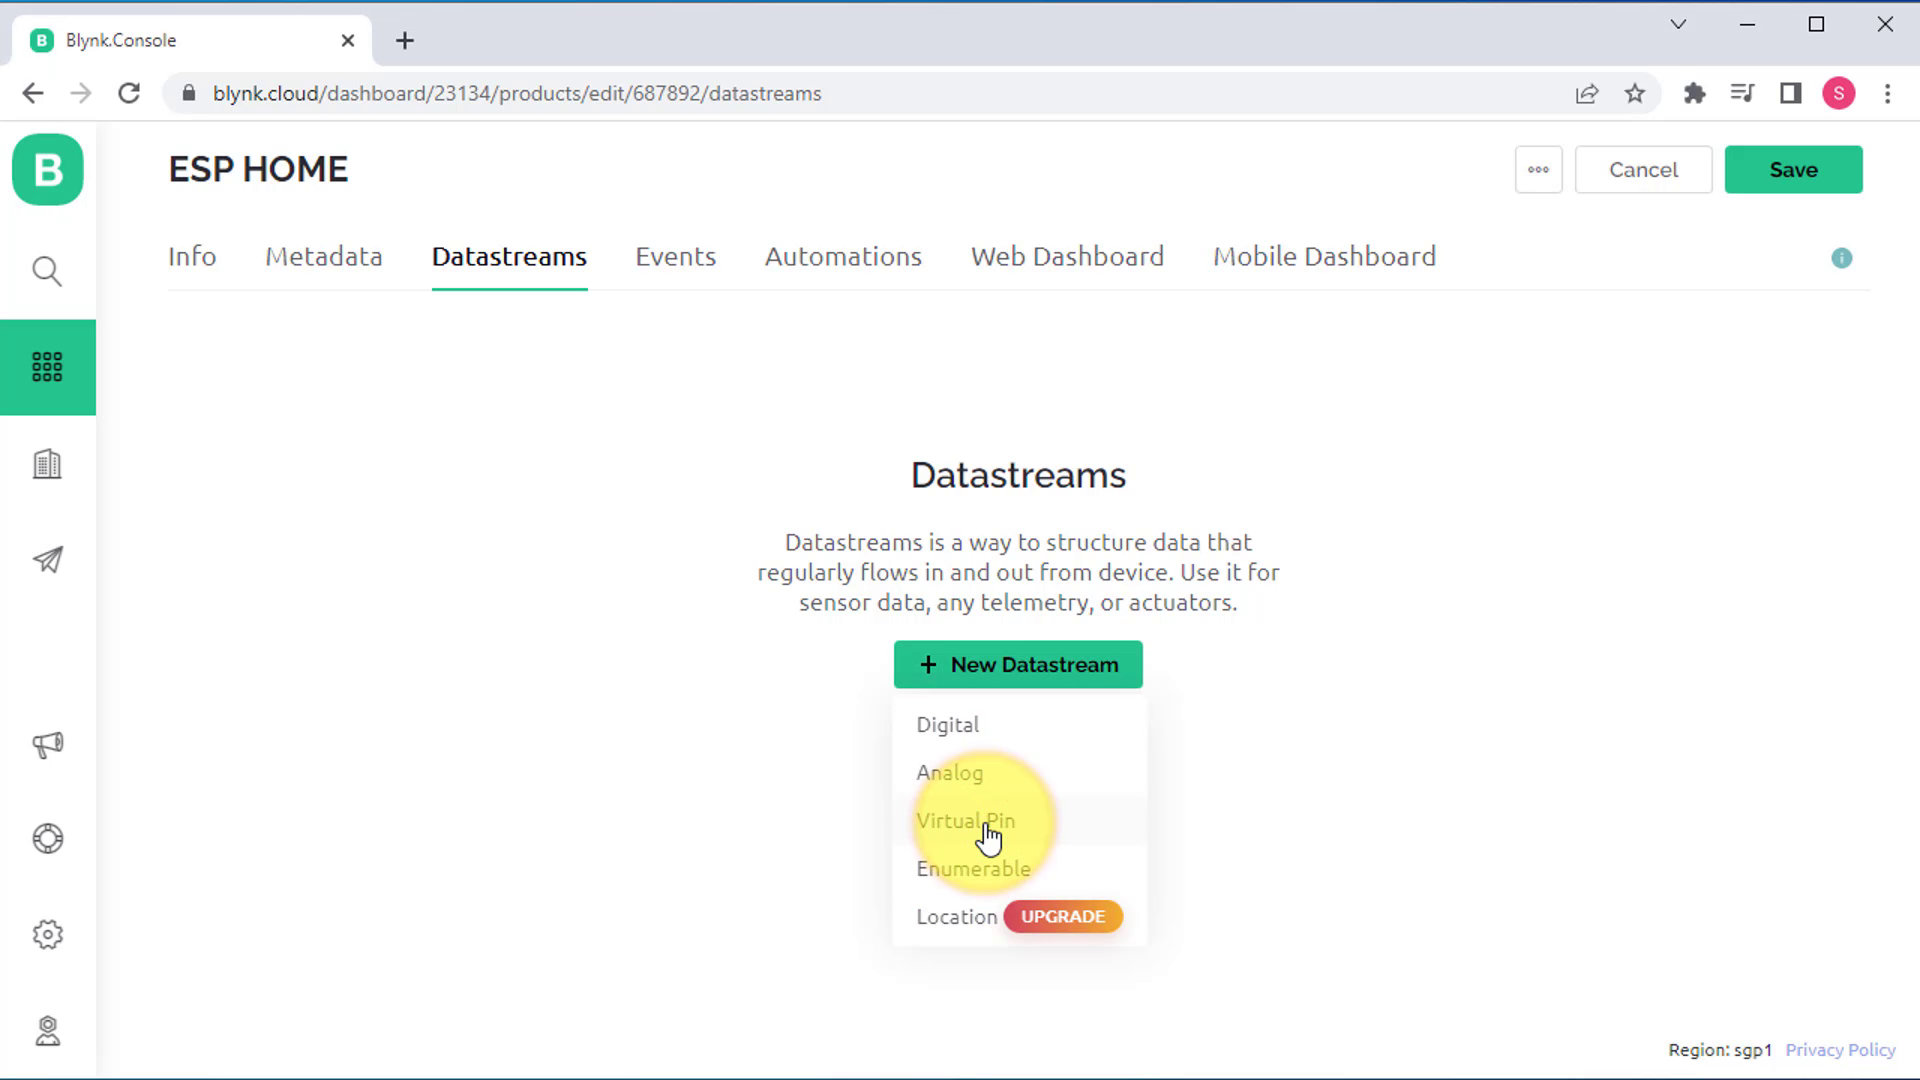Open the media control icon in Chrome
This screenshot has height=1080, width=1920.
point(1742,93)
